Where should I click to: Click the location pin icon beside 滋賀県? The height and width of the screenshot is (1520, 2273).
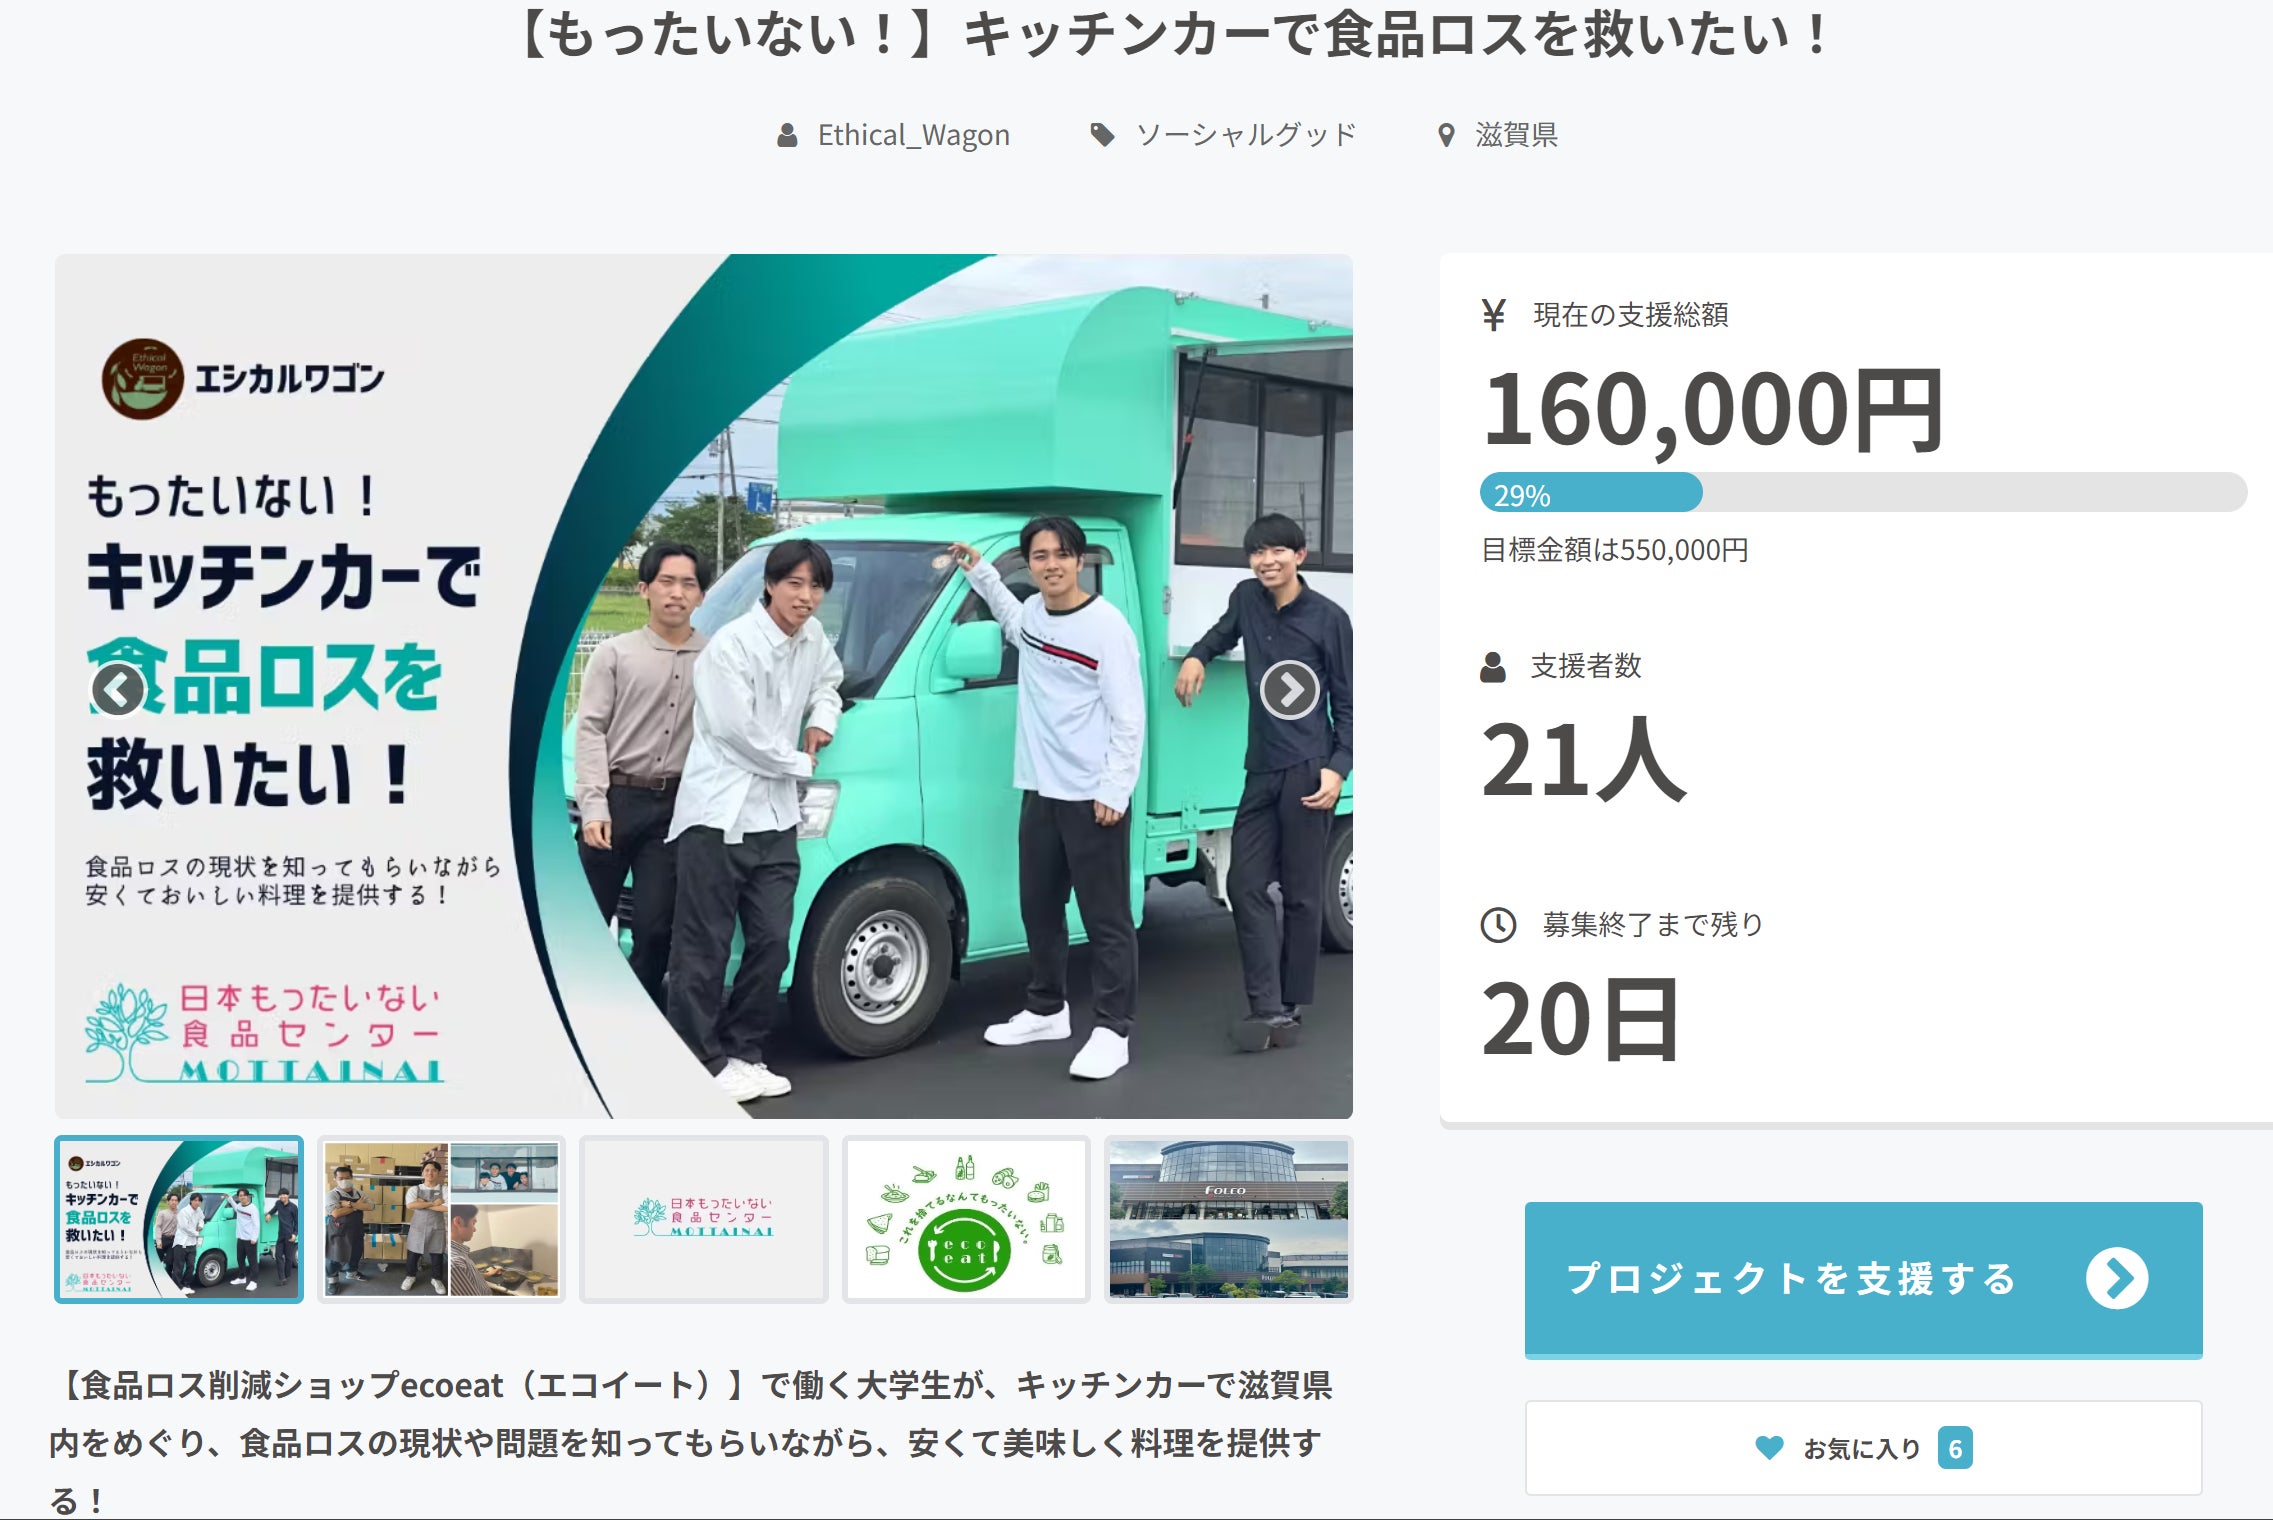(x=1445, y=135)
